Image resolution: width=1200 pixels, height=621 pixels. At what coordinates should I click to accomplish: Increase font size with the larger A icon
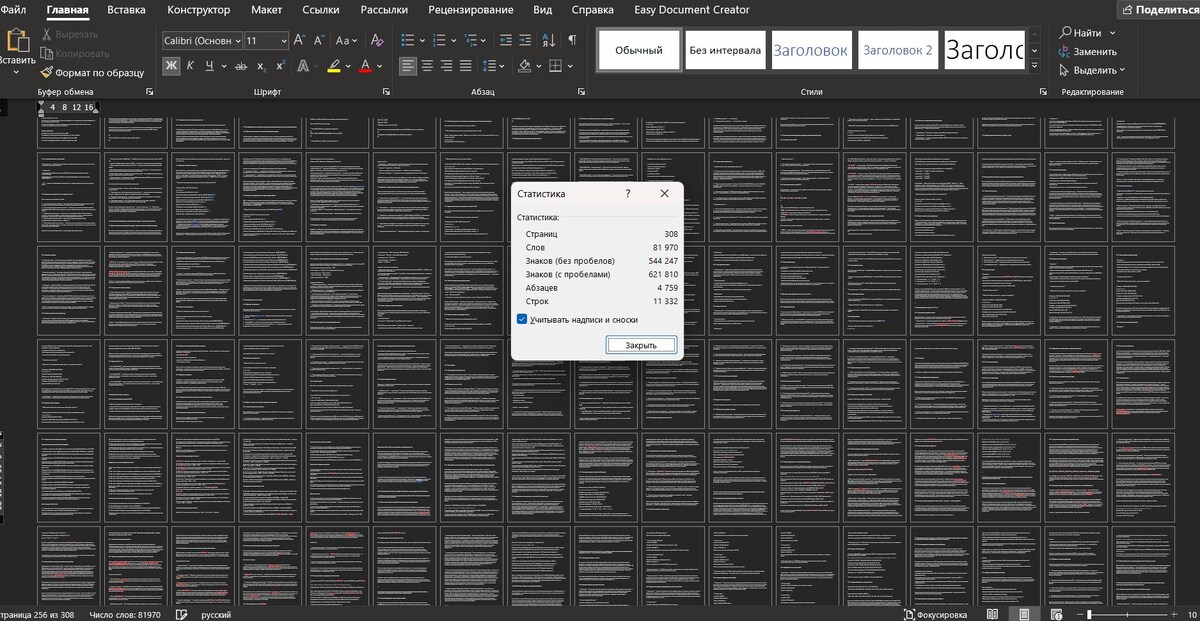[301, 41]
